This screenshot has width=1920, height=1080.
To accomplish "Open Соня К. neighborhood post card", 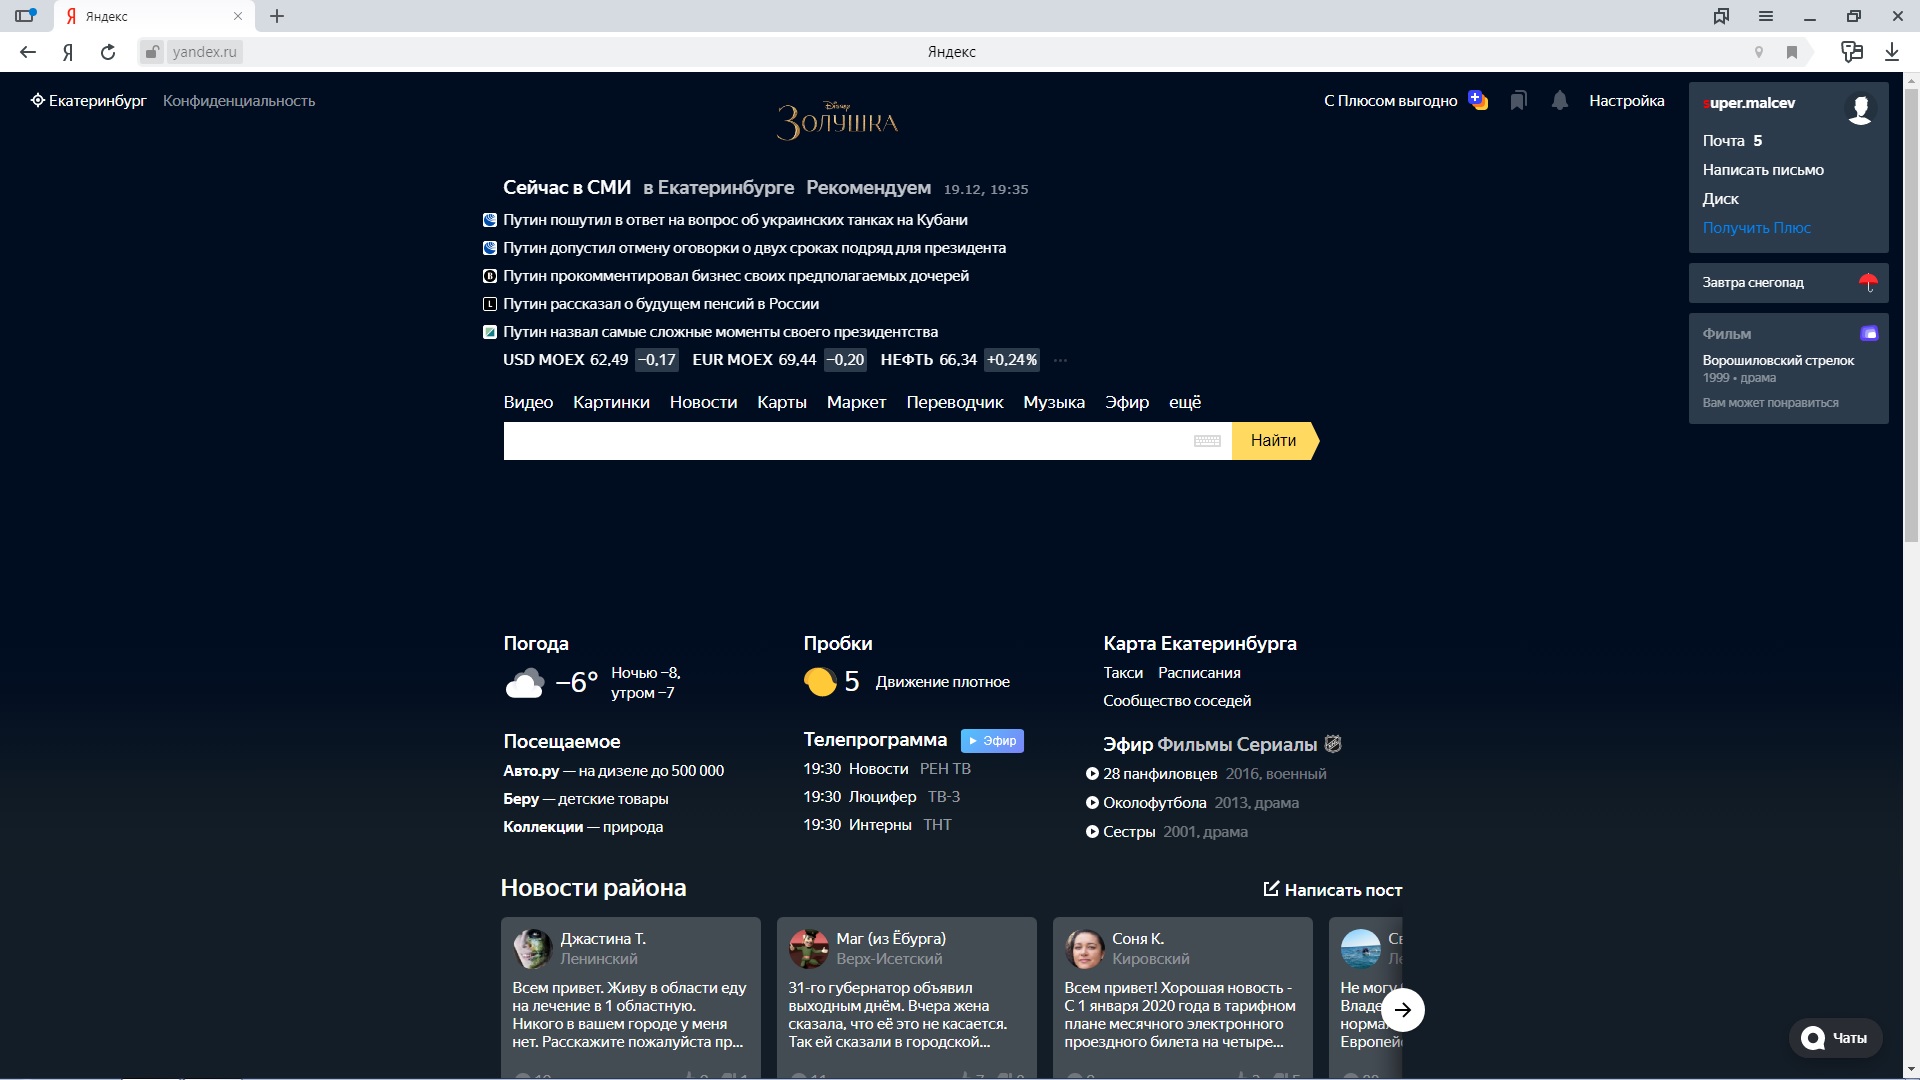I will click(x=1183, y=997).
